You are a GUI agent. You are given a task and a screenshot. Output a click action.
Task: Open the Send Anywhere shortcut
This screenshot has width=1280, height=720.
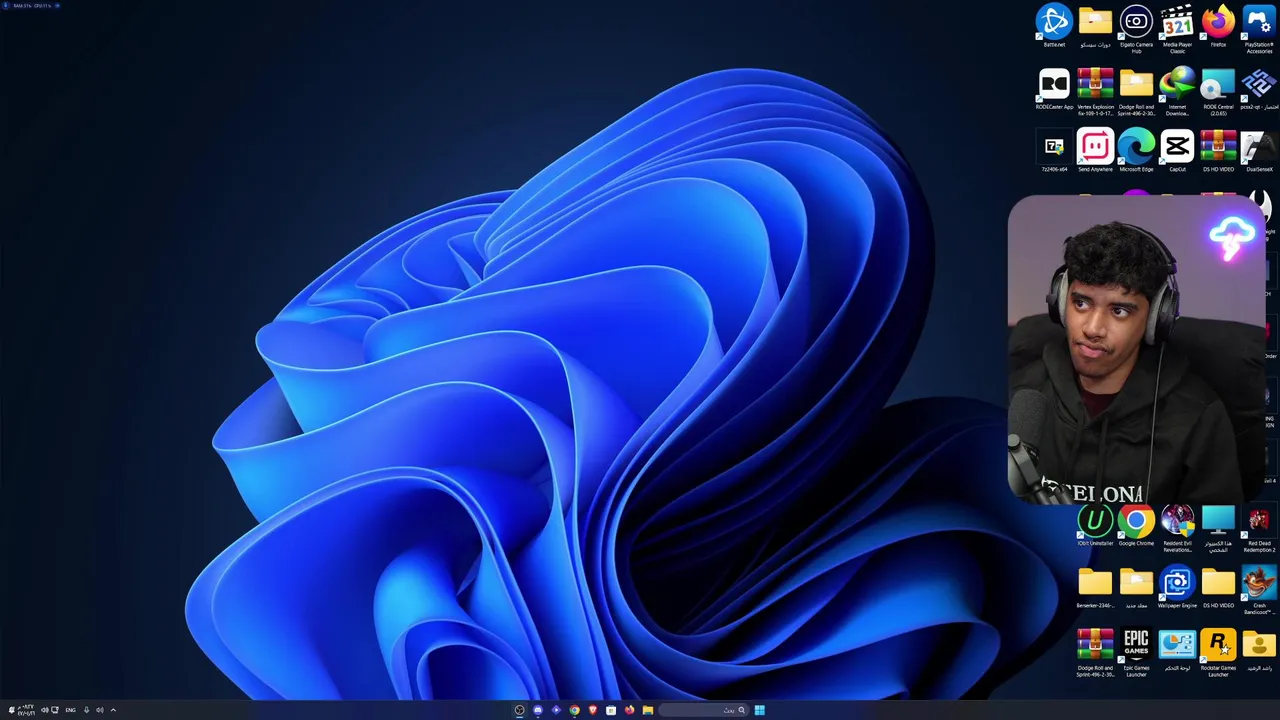[1095, 151]
